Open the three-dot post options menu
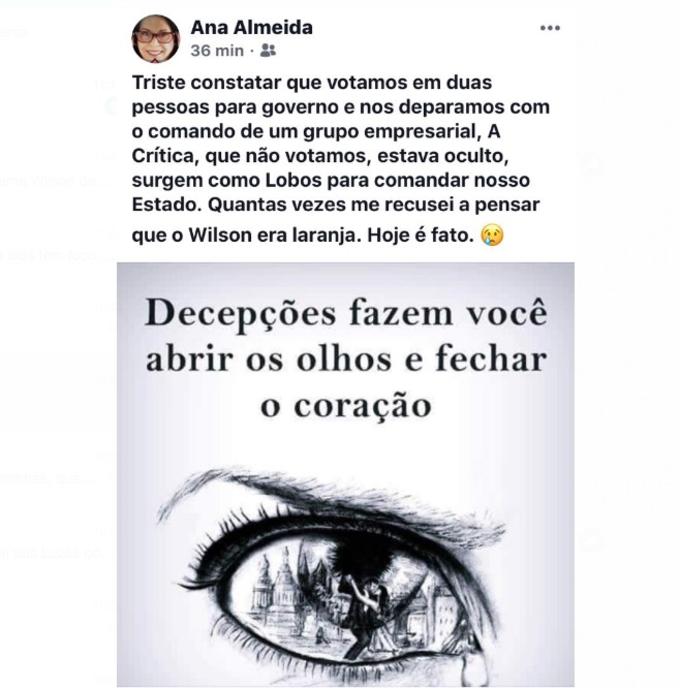This screenshot has width=680, height=688. tap(550, 28)
